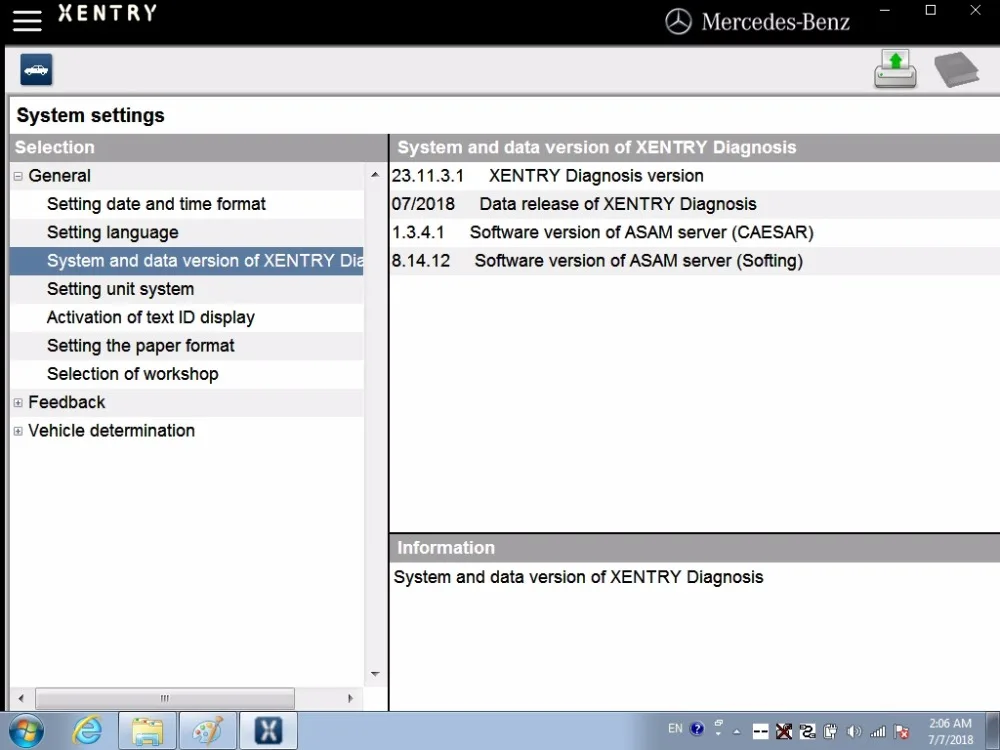Click the System settings heading
The height and width of the screenshot is (750, 1000).
click(91, 115)
